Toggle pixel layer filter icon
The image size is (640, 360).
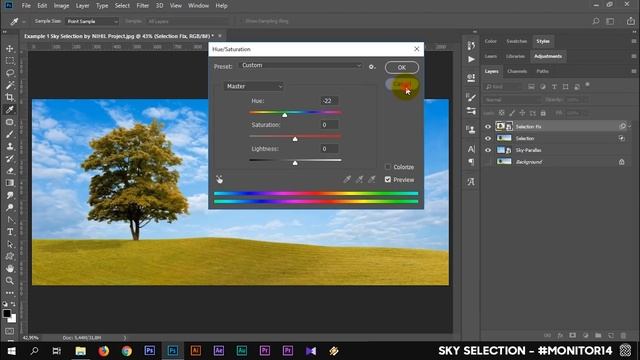[531, 87]
